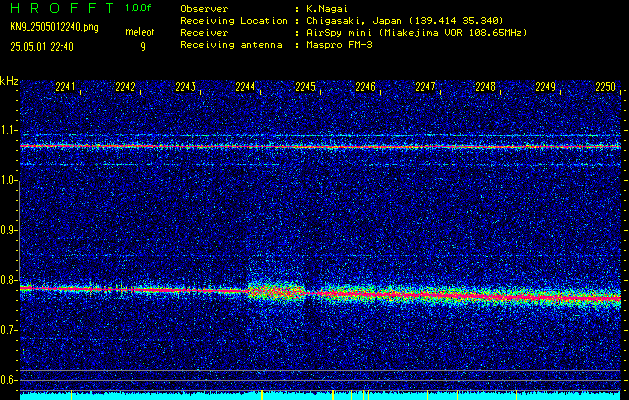This screenshot has height=400, width=629.
Task: Click the Observer field label
Action: [204, 8]
